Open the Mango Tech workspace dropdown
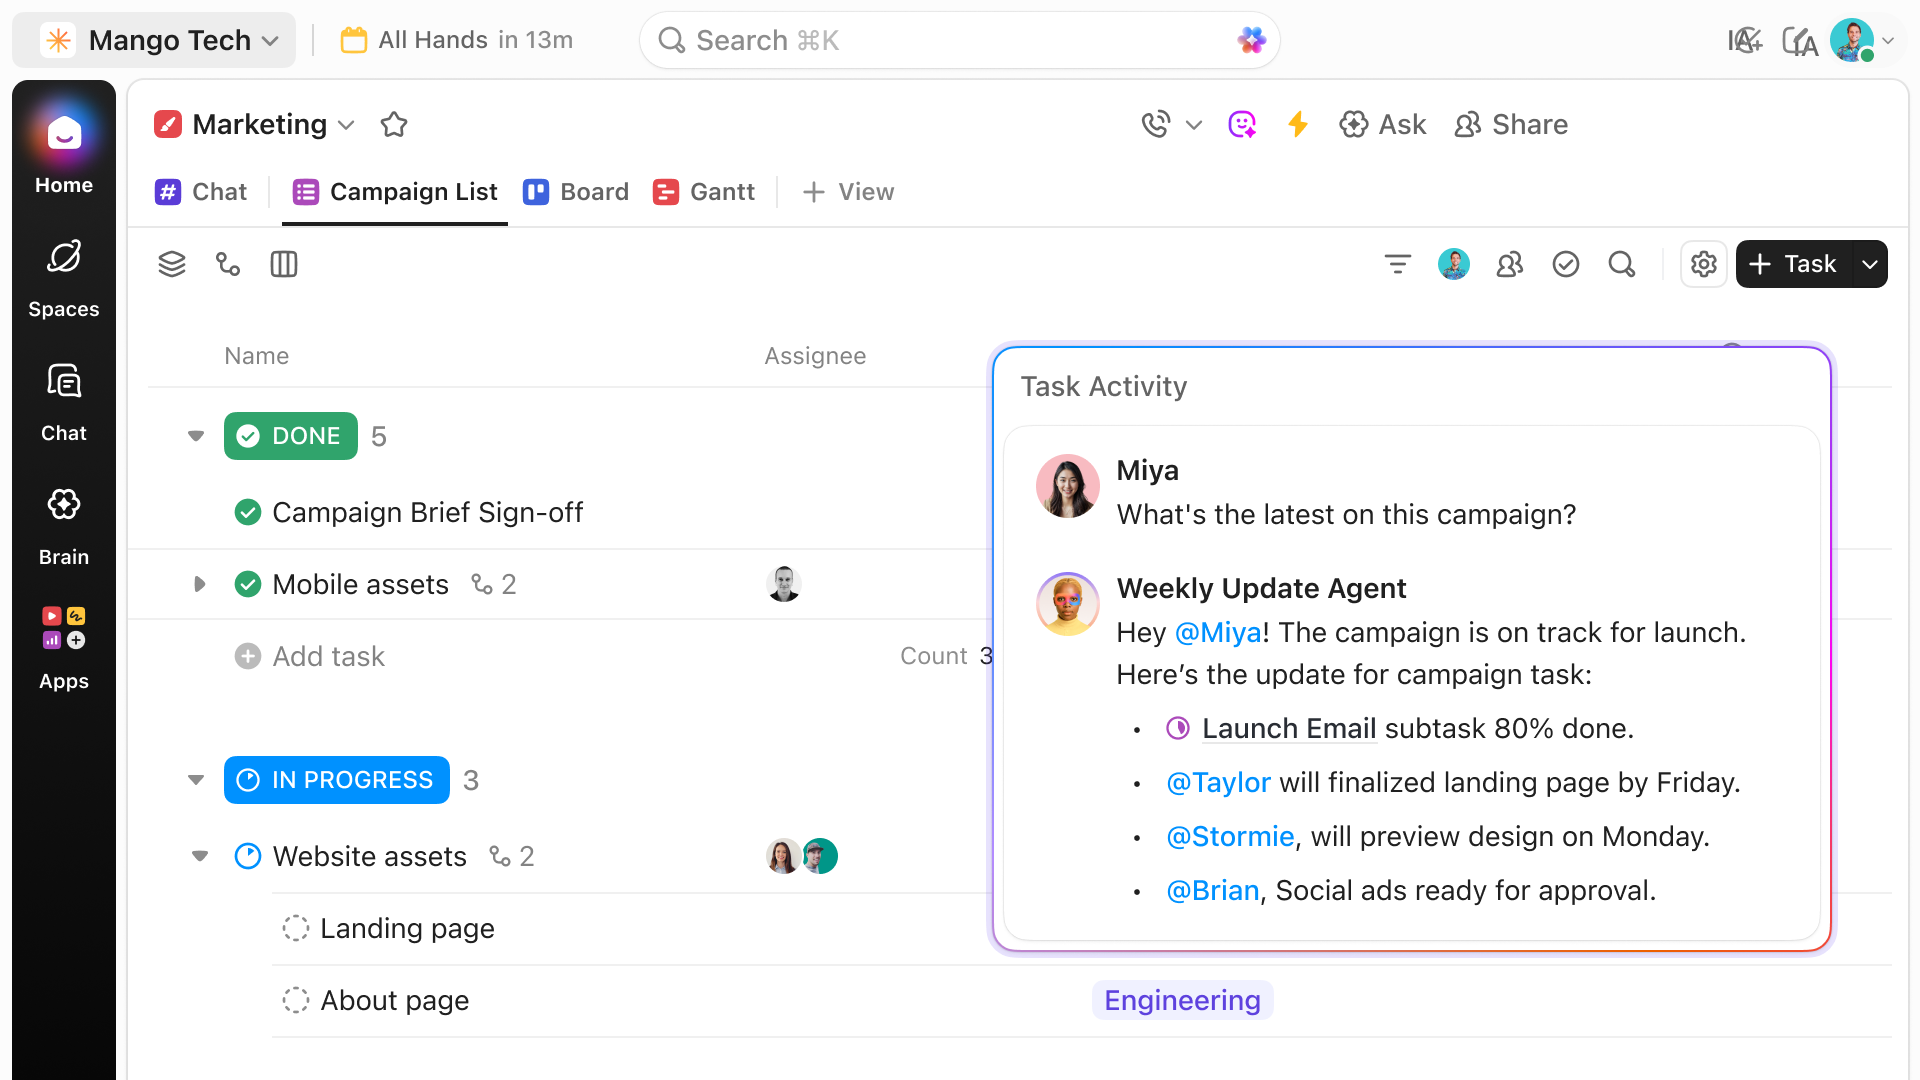Viewport: 1920px width, 1080px height. point(168,40)
